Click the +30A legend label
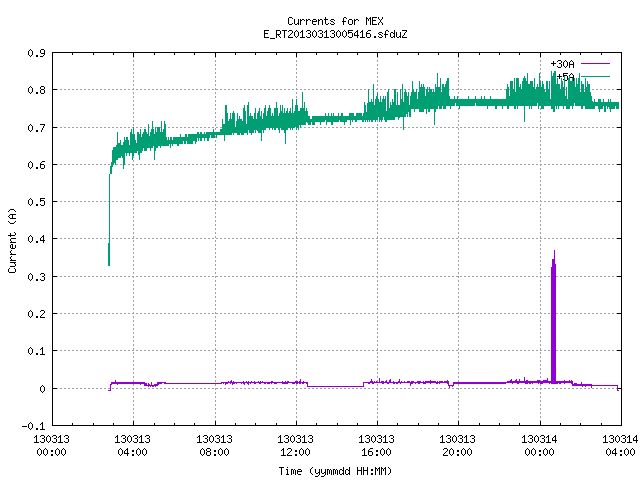640x480 pixels. click(562, 64)
